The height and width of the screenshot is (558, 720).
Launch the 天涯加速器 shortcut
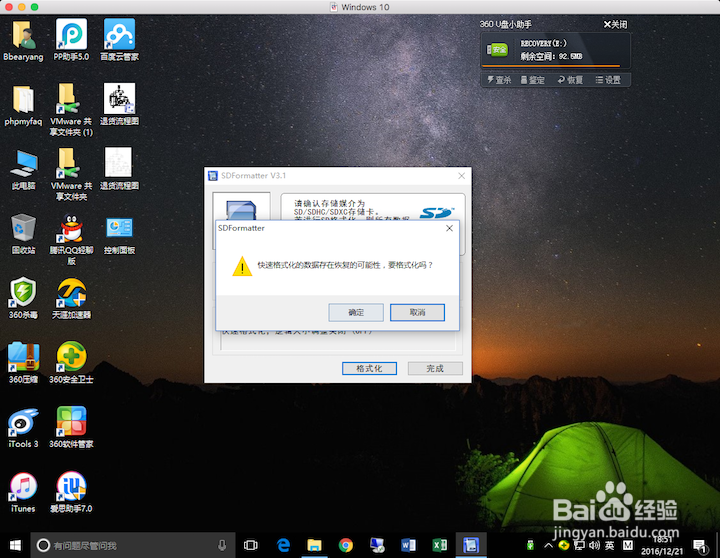(71, 299)
